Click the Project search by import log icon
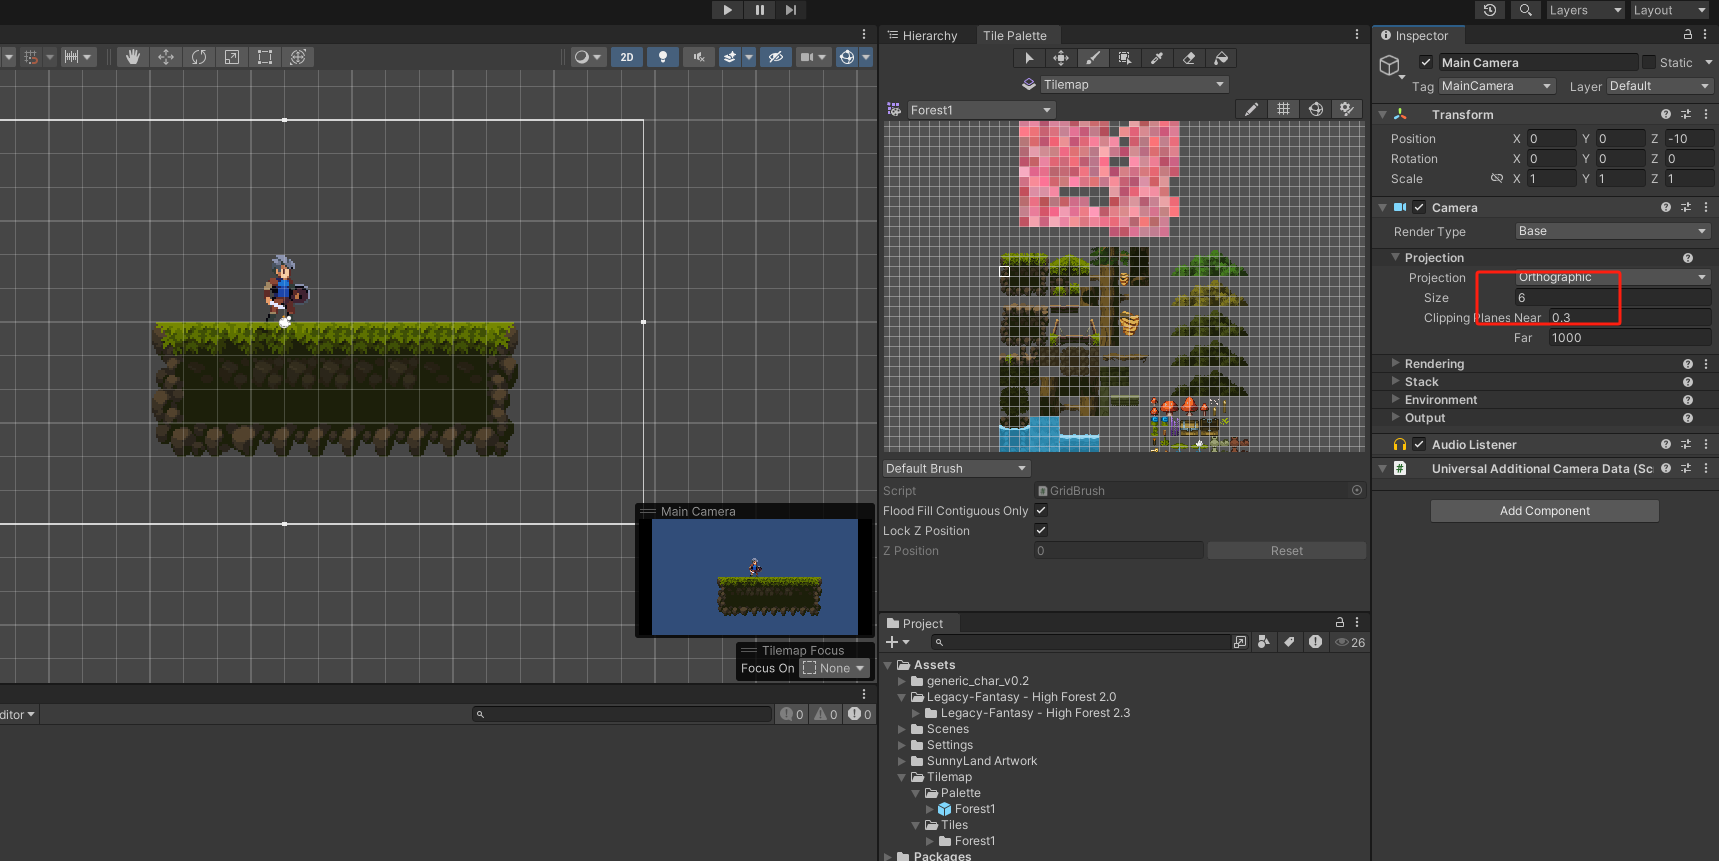Viewport: 1719px width, 861px height. tap(1315, 642)
